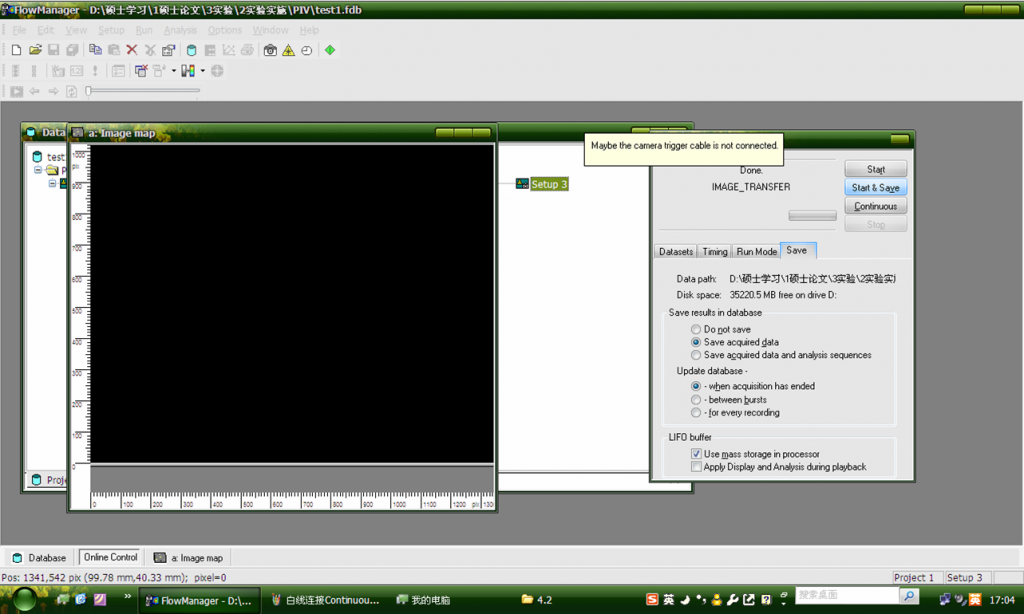This screenshot has height=614, width=1024.
Task: Click the rainbow color map icon
Action: click(188, 71)
